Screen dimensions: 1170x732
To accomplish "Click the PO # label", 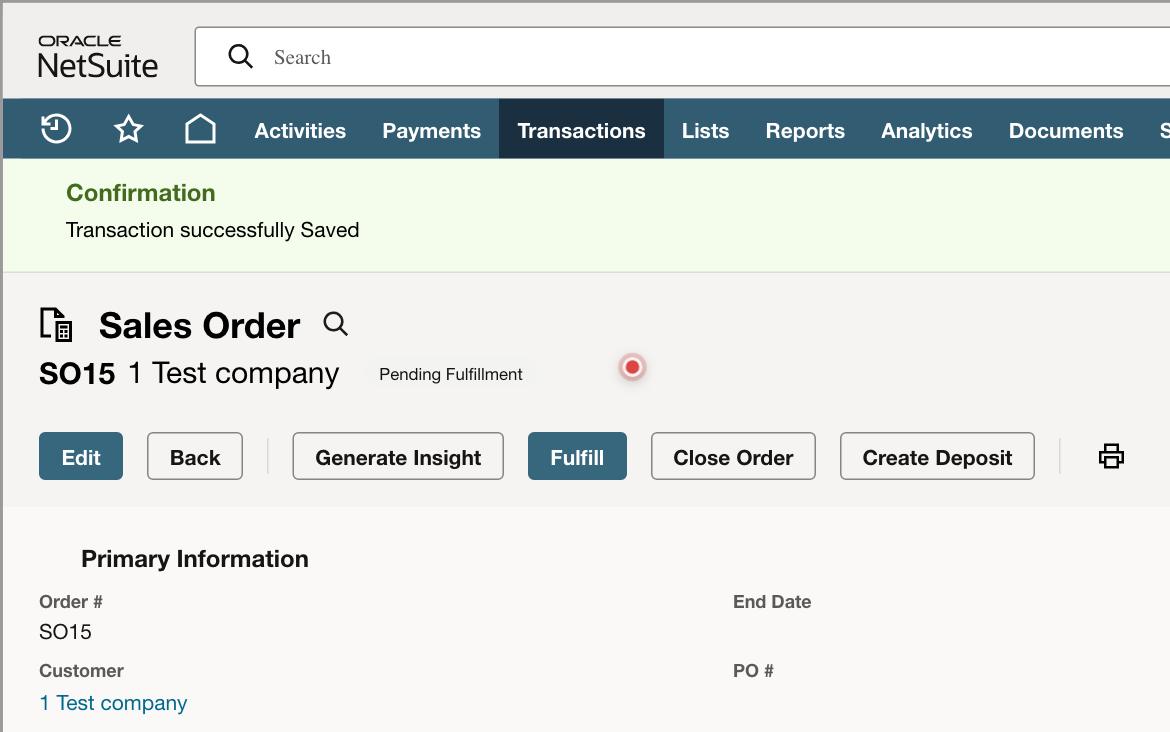I will 753,670.
